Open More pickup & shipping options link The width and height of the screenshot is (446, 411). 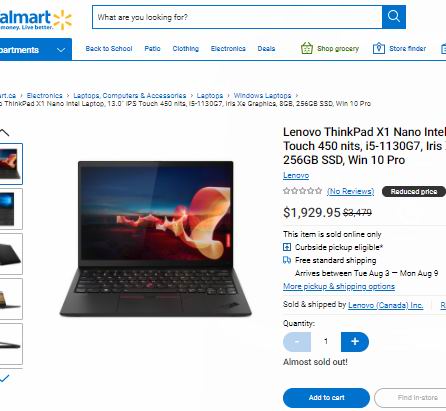tap(339, 286)
